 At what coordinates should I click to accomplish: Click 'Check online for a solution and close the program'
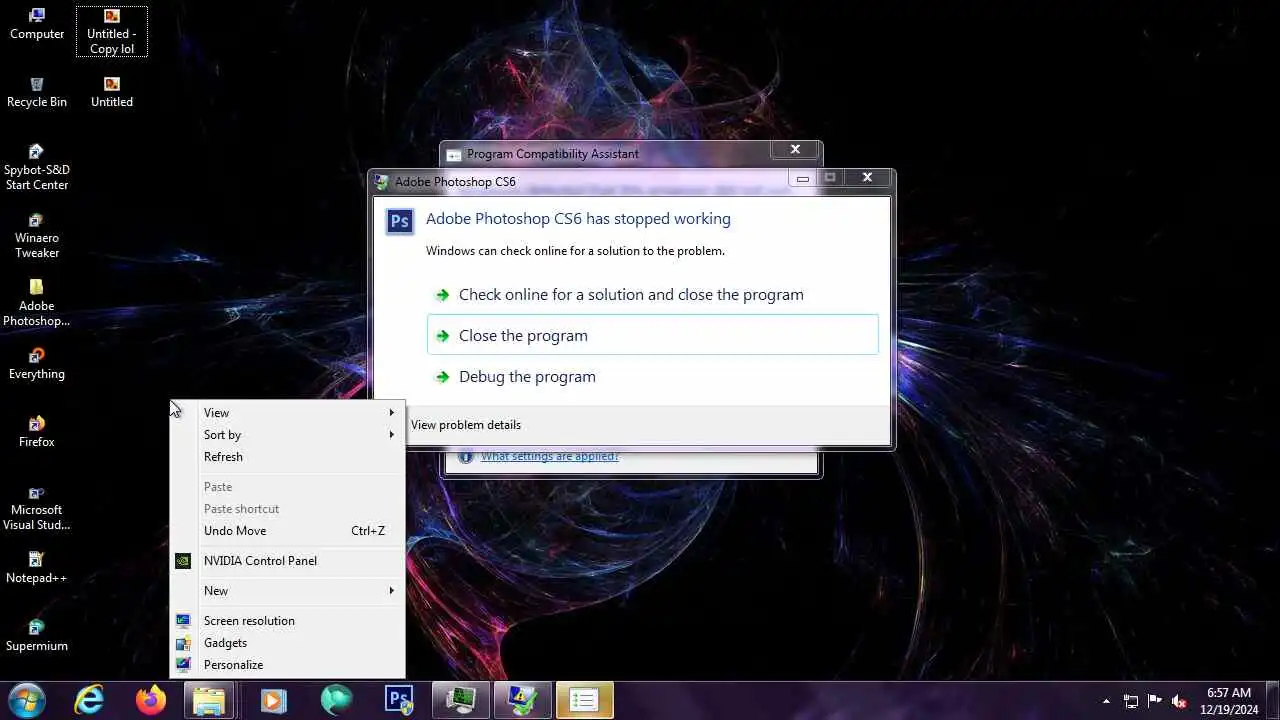(x=652, y=295)
